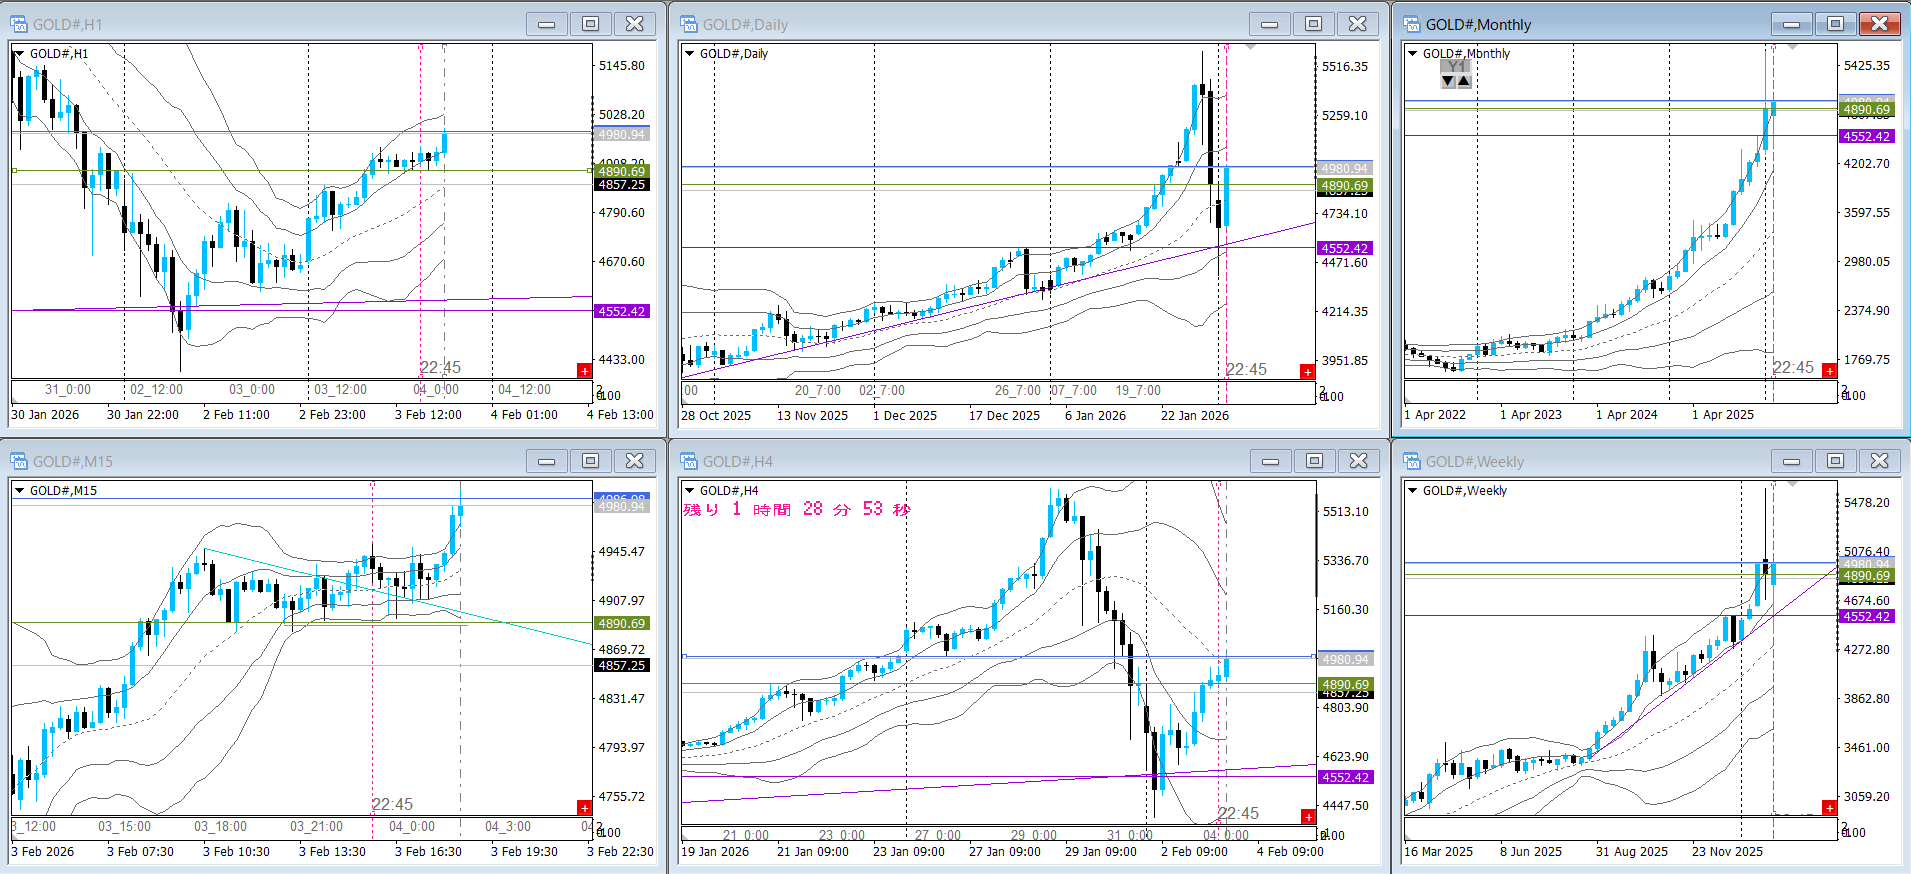Open the triangle dropdown beside the GOLD#,H4 label
This screenshot has width=1911, height=874.
[689, 491]
